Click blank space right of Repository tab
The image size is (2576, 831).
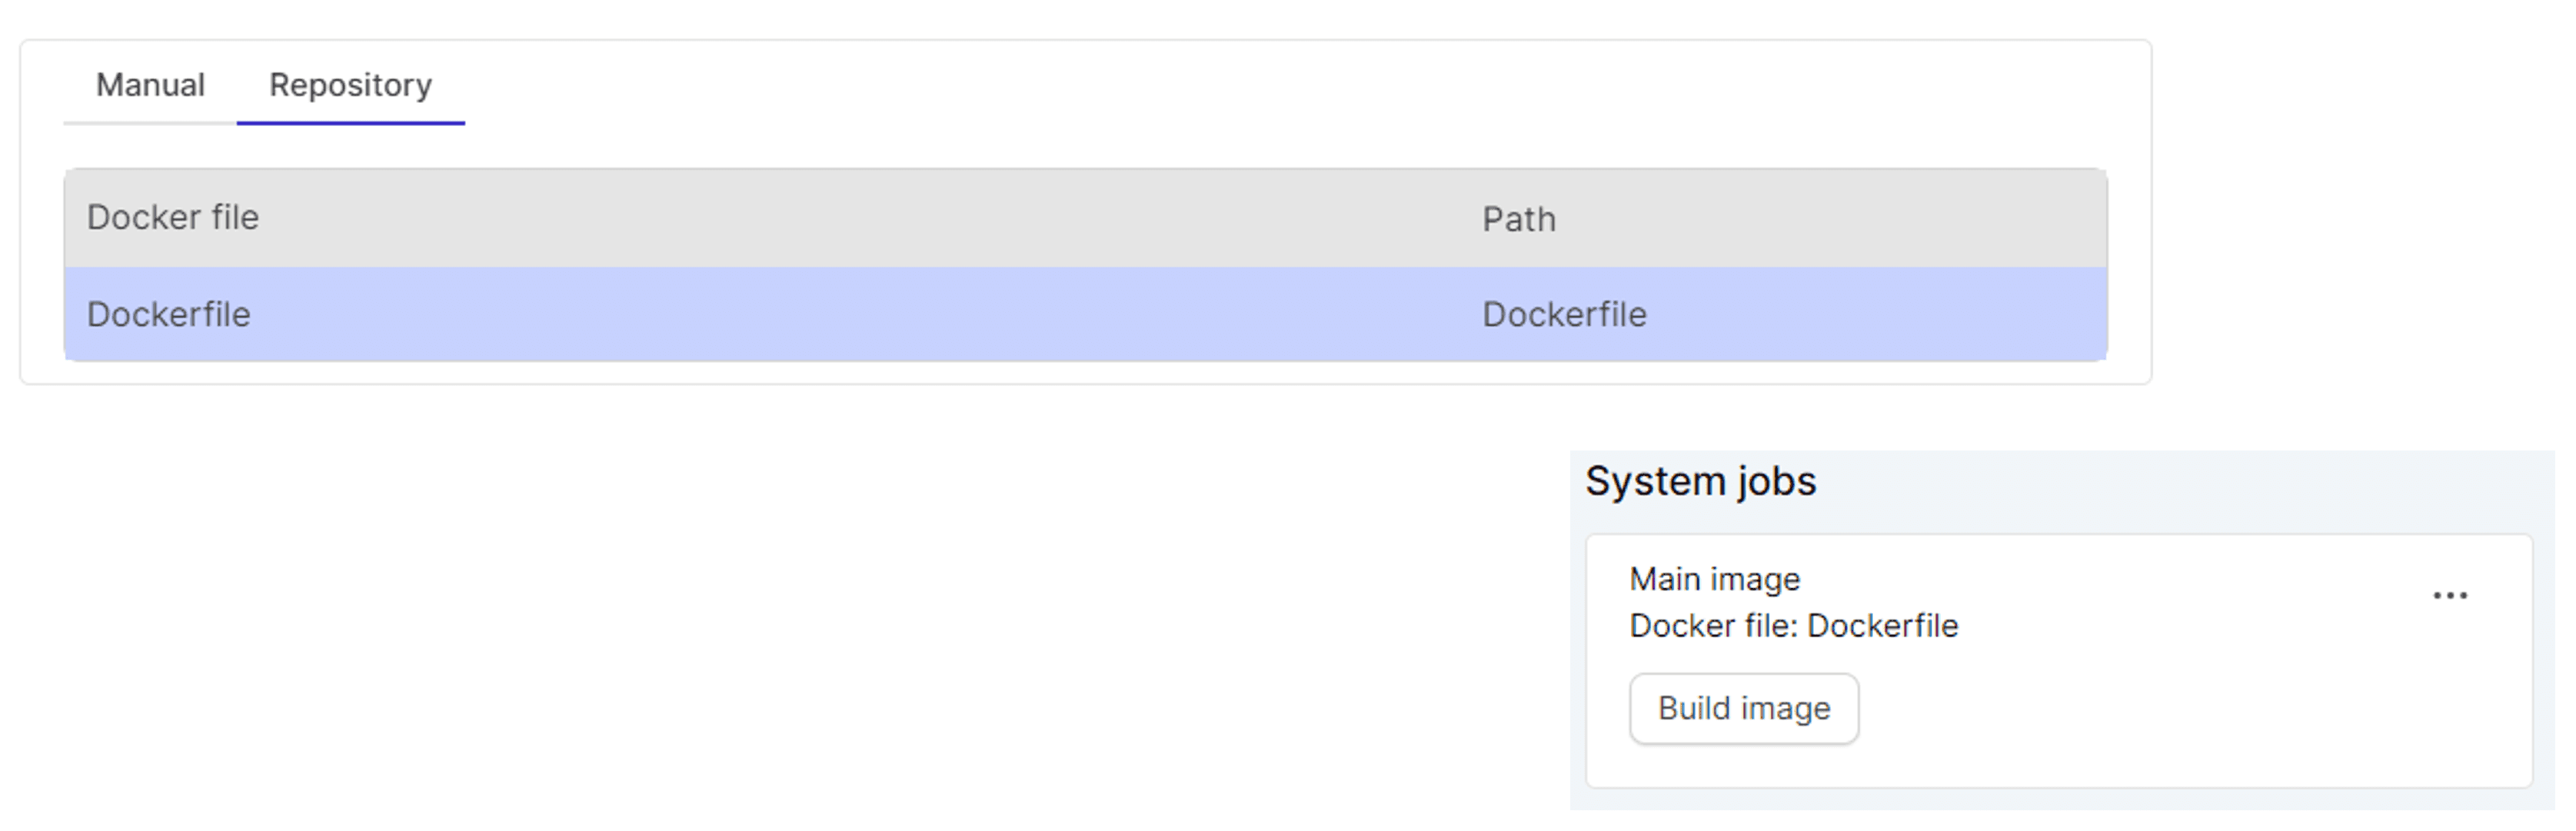pyautogui.click(x=1200, y=85)
